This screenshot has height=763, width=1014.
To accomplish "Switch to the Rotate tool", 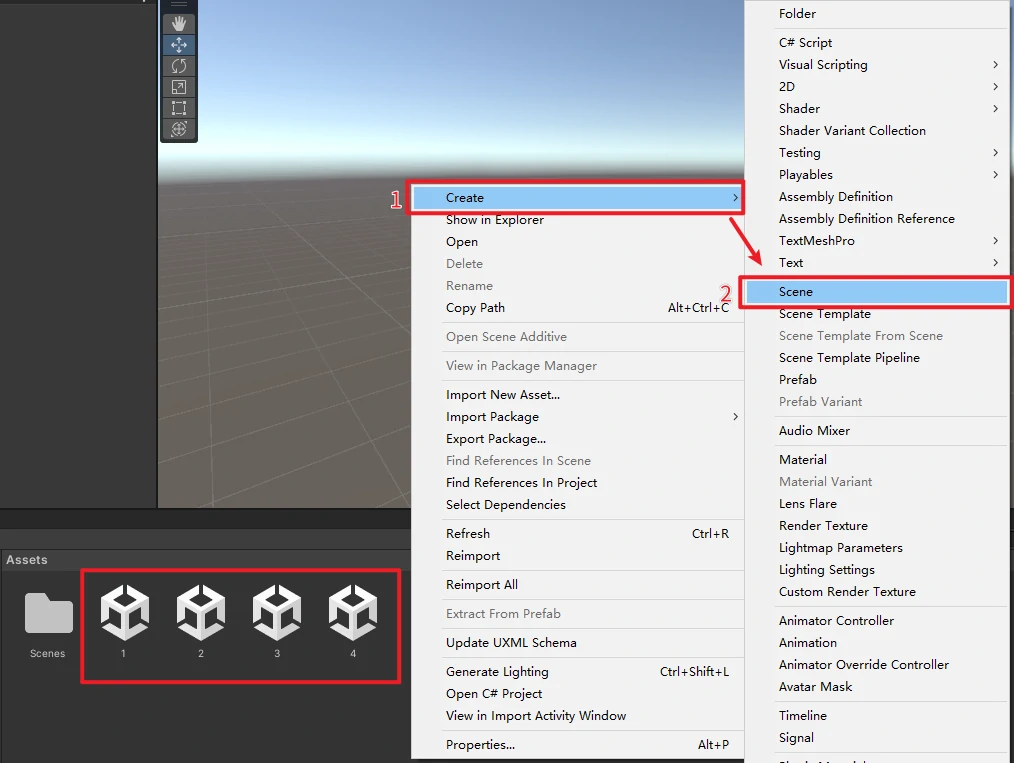I will [179, 66].
